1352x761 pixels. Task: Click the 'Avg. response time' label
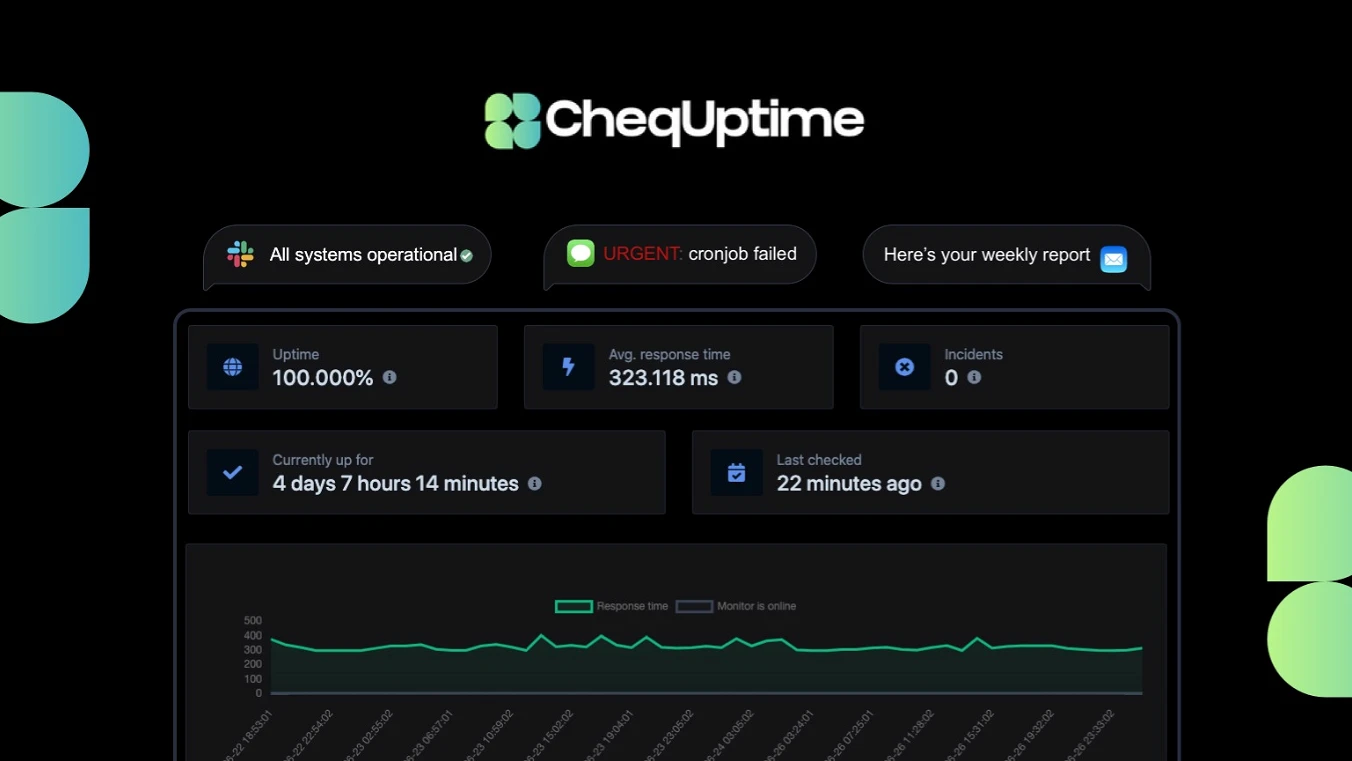[x=670, y=354]
